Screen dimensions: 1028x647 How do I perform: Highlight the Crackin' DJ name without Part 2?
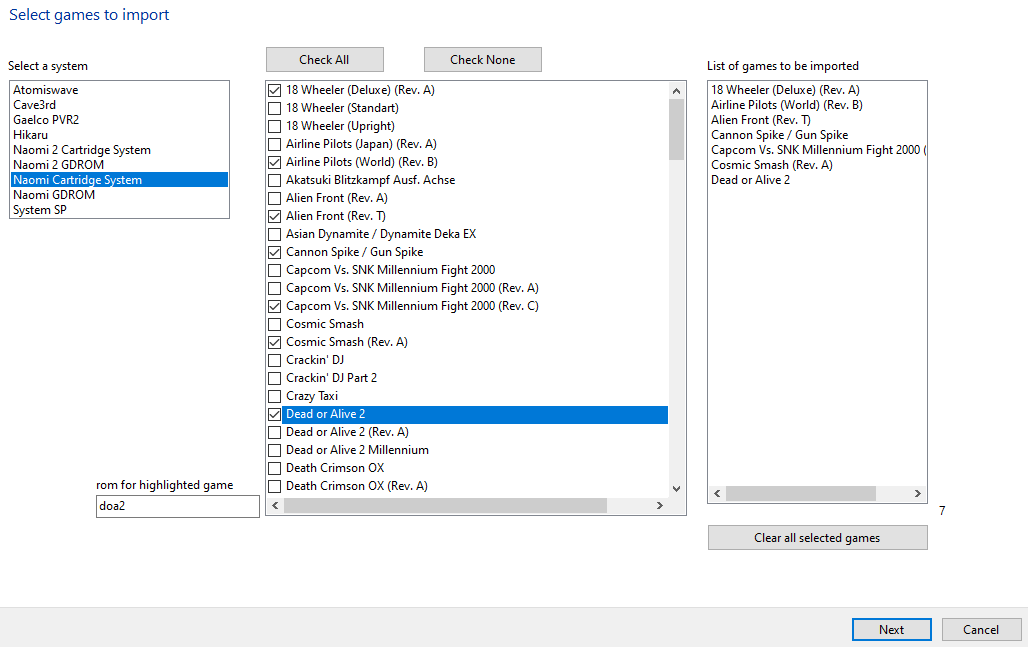315,360
